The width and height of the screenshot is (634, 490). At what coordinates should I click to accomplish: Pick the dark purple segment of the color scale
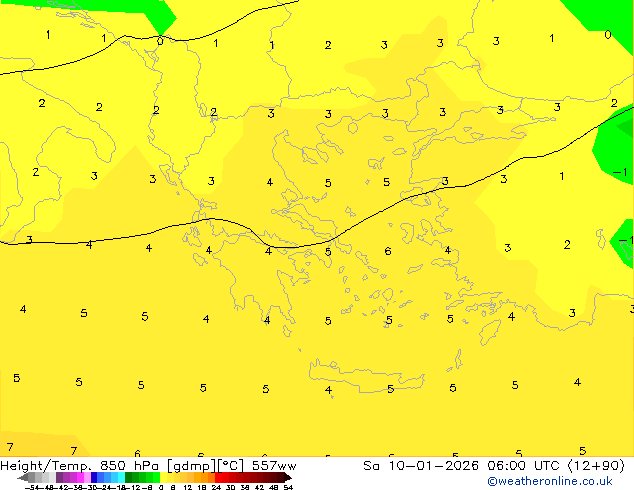(x=59, y=478)
